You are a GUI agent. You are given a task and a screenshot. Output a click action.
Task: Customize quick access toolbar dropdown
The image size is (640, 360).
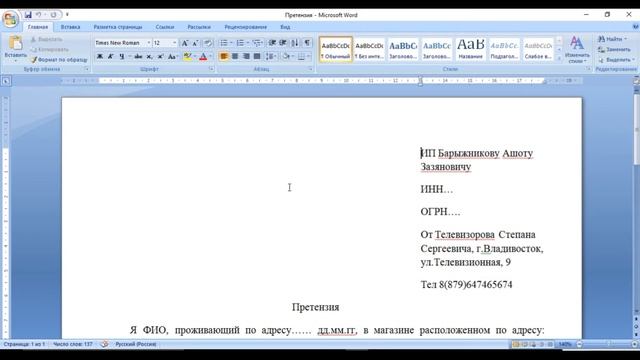(67, 15)
